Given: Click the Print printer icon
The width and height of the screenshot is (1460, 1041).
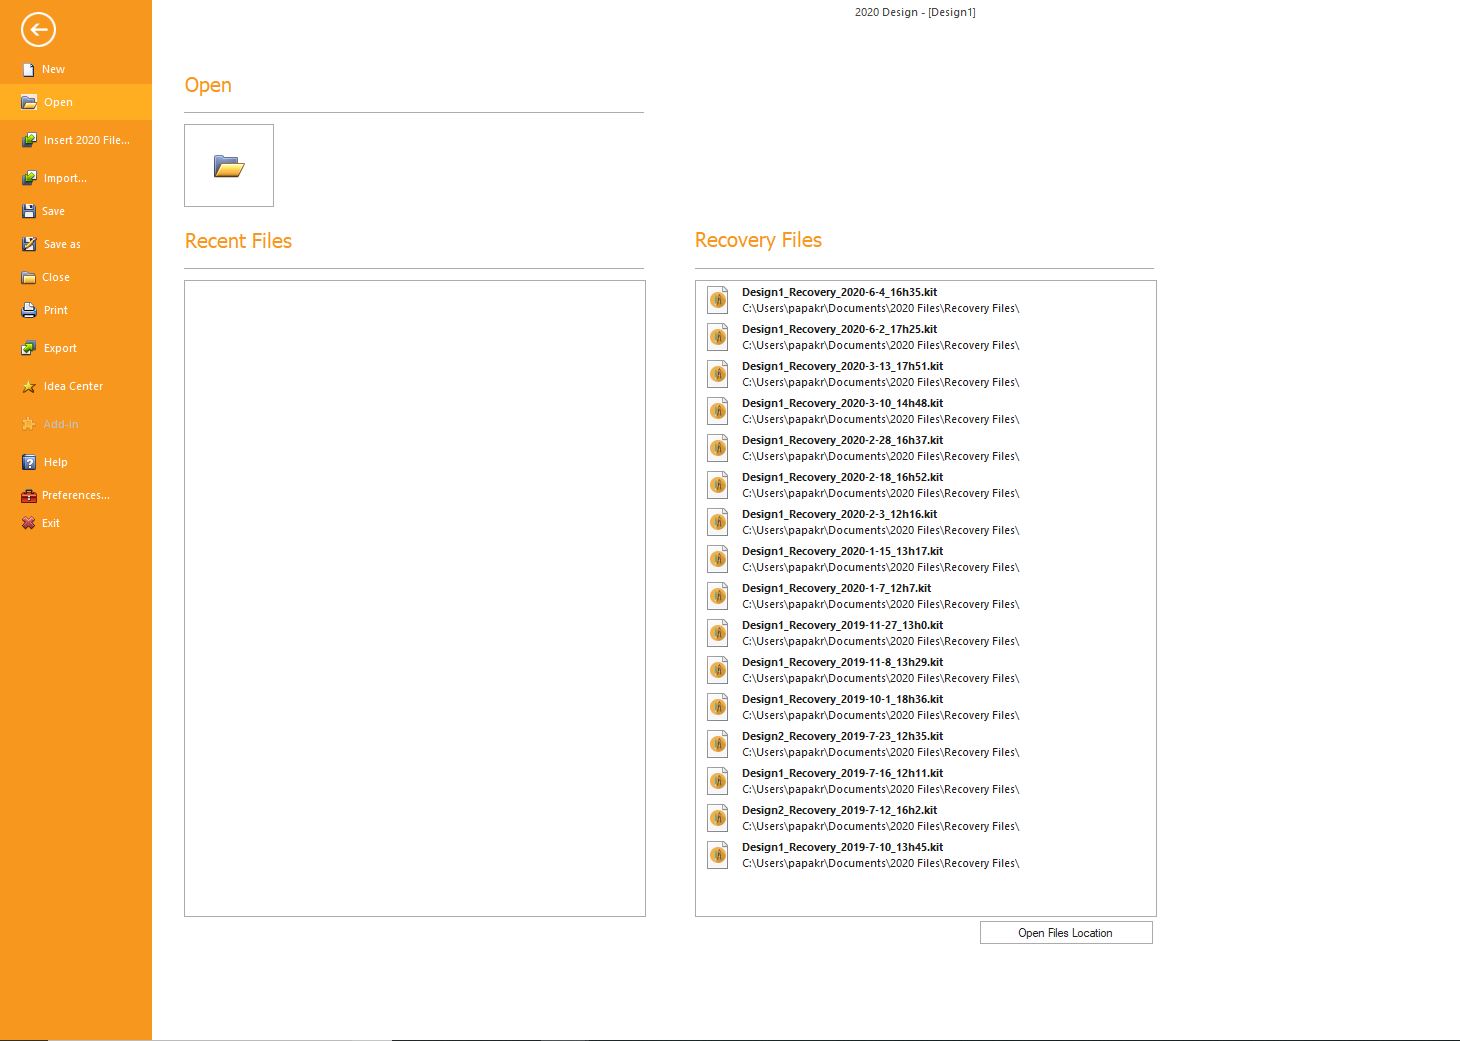Looking at the screenshot, I should 29,310.
